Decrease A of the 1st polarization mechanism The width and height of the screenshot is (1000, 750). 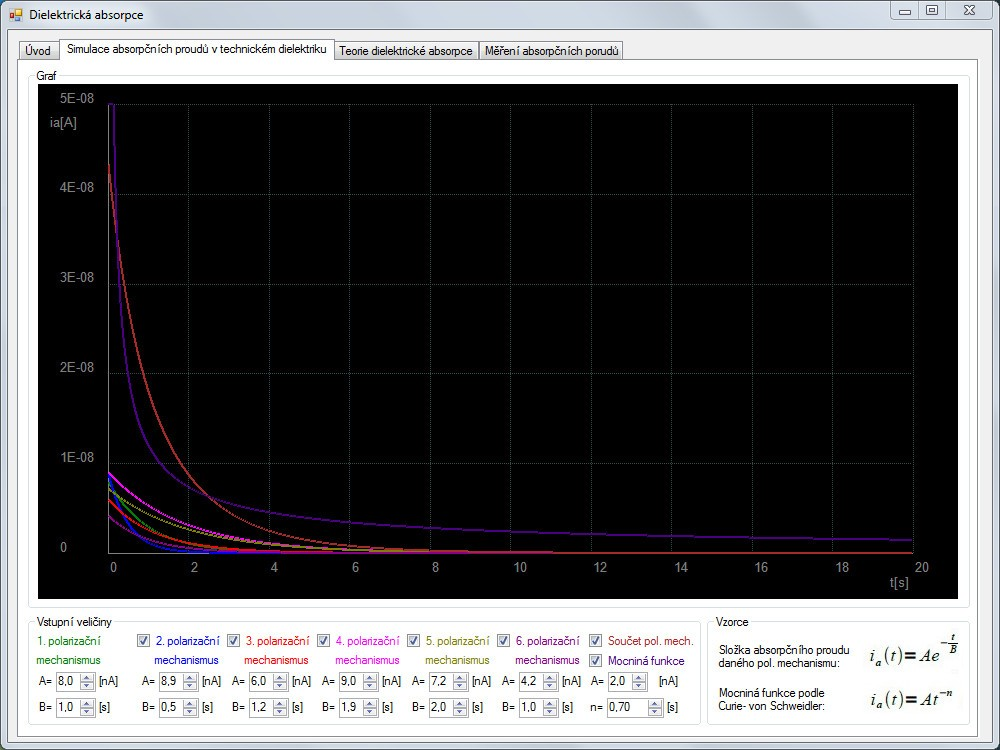(x=87, y=686)
